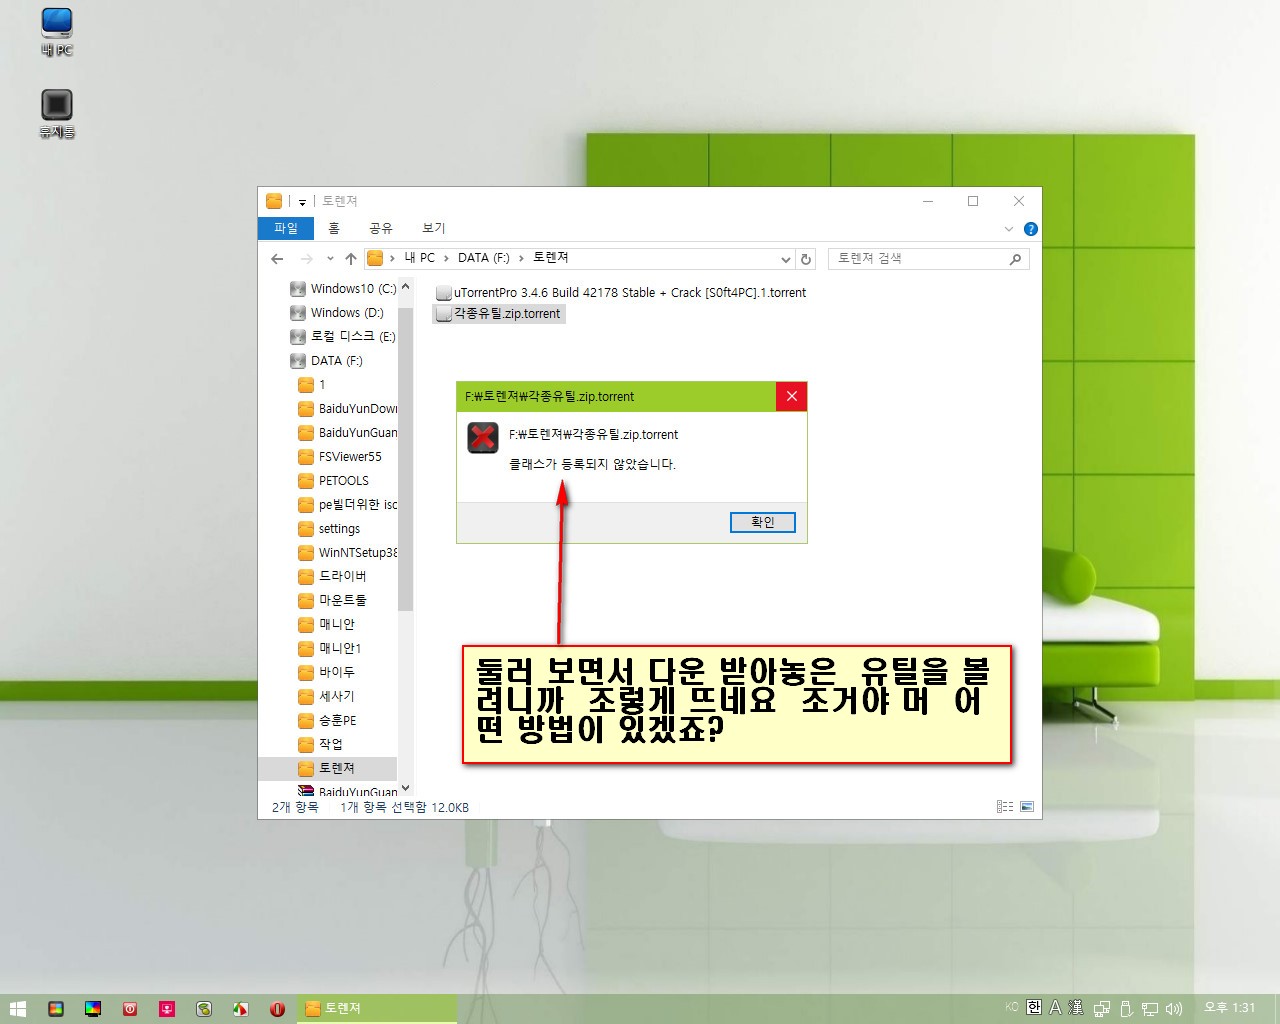The image size is (1280, 1024).
Task: Select 매니안 folder in tree
Action: (x=327, y=625)
